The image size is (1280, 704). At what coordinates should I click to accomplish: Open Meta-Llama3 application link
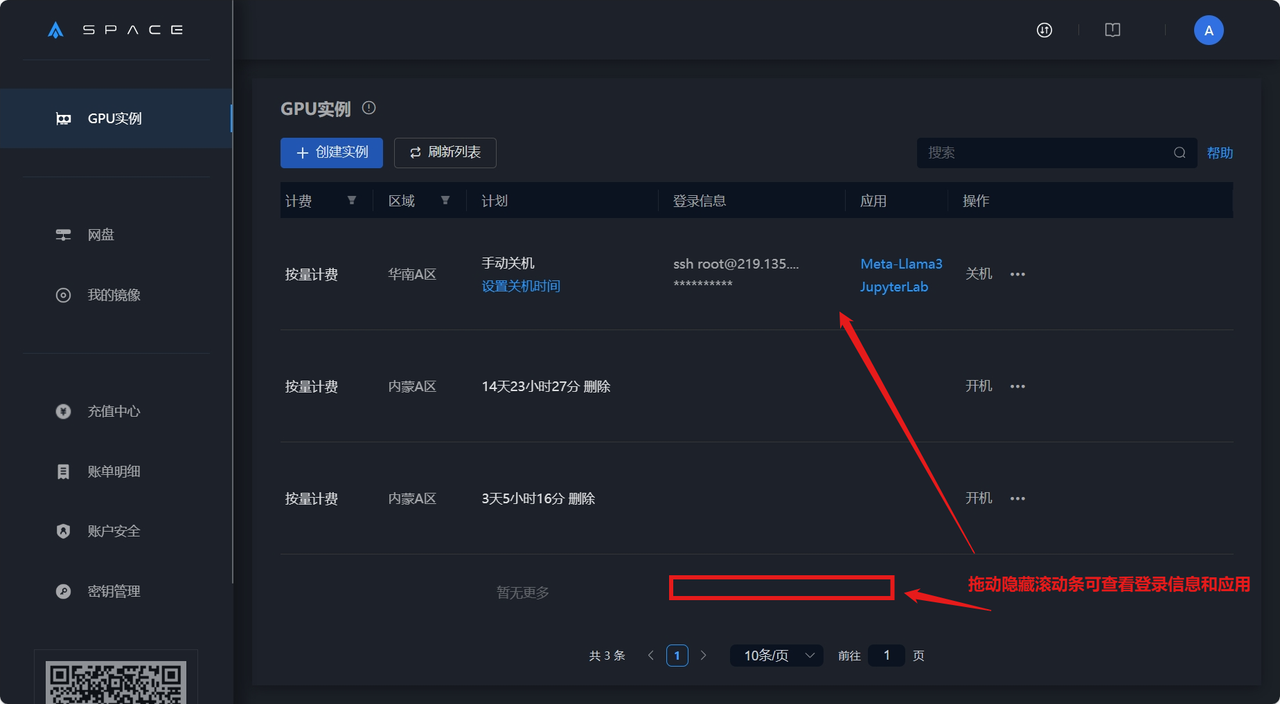point(901,264)
